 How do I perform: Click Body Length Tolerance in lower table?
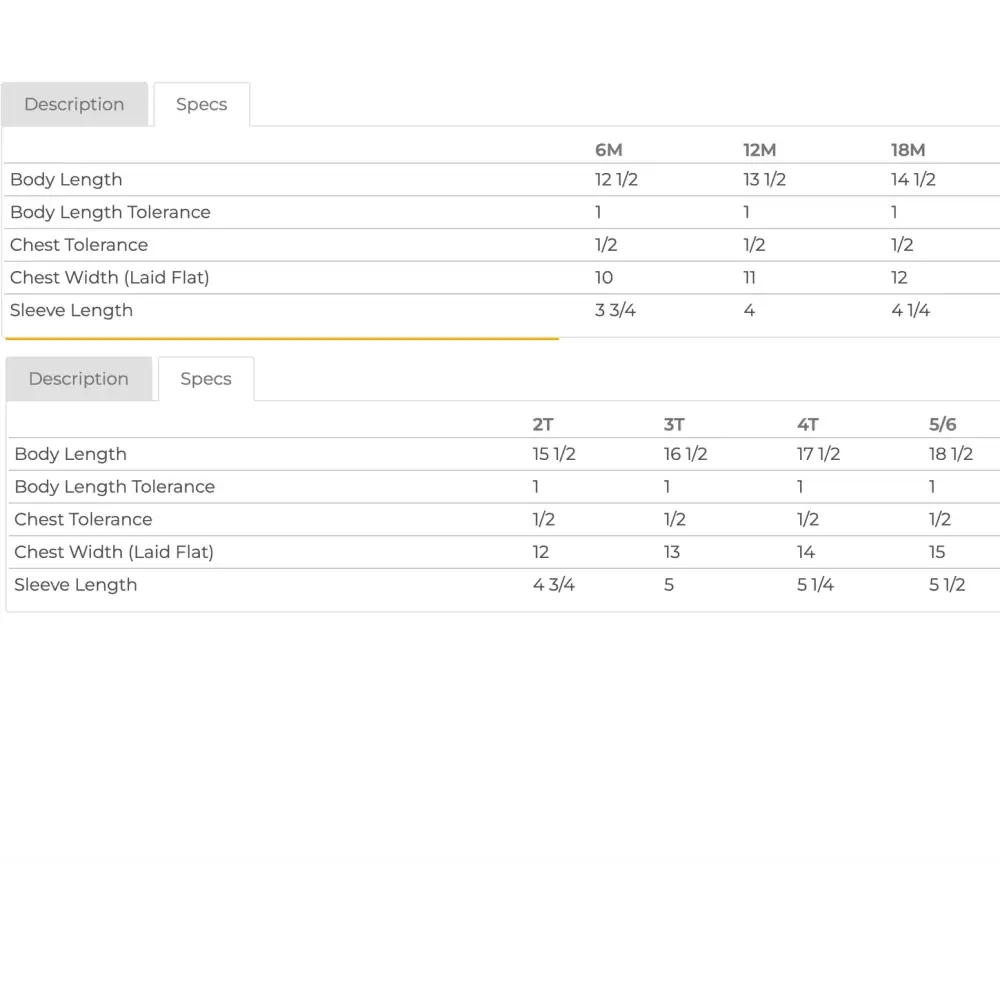[114, 487]
